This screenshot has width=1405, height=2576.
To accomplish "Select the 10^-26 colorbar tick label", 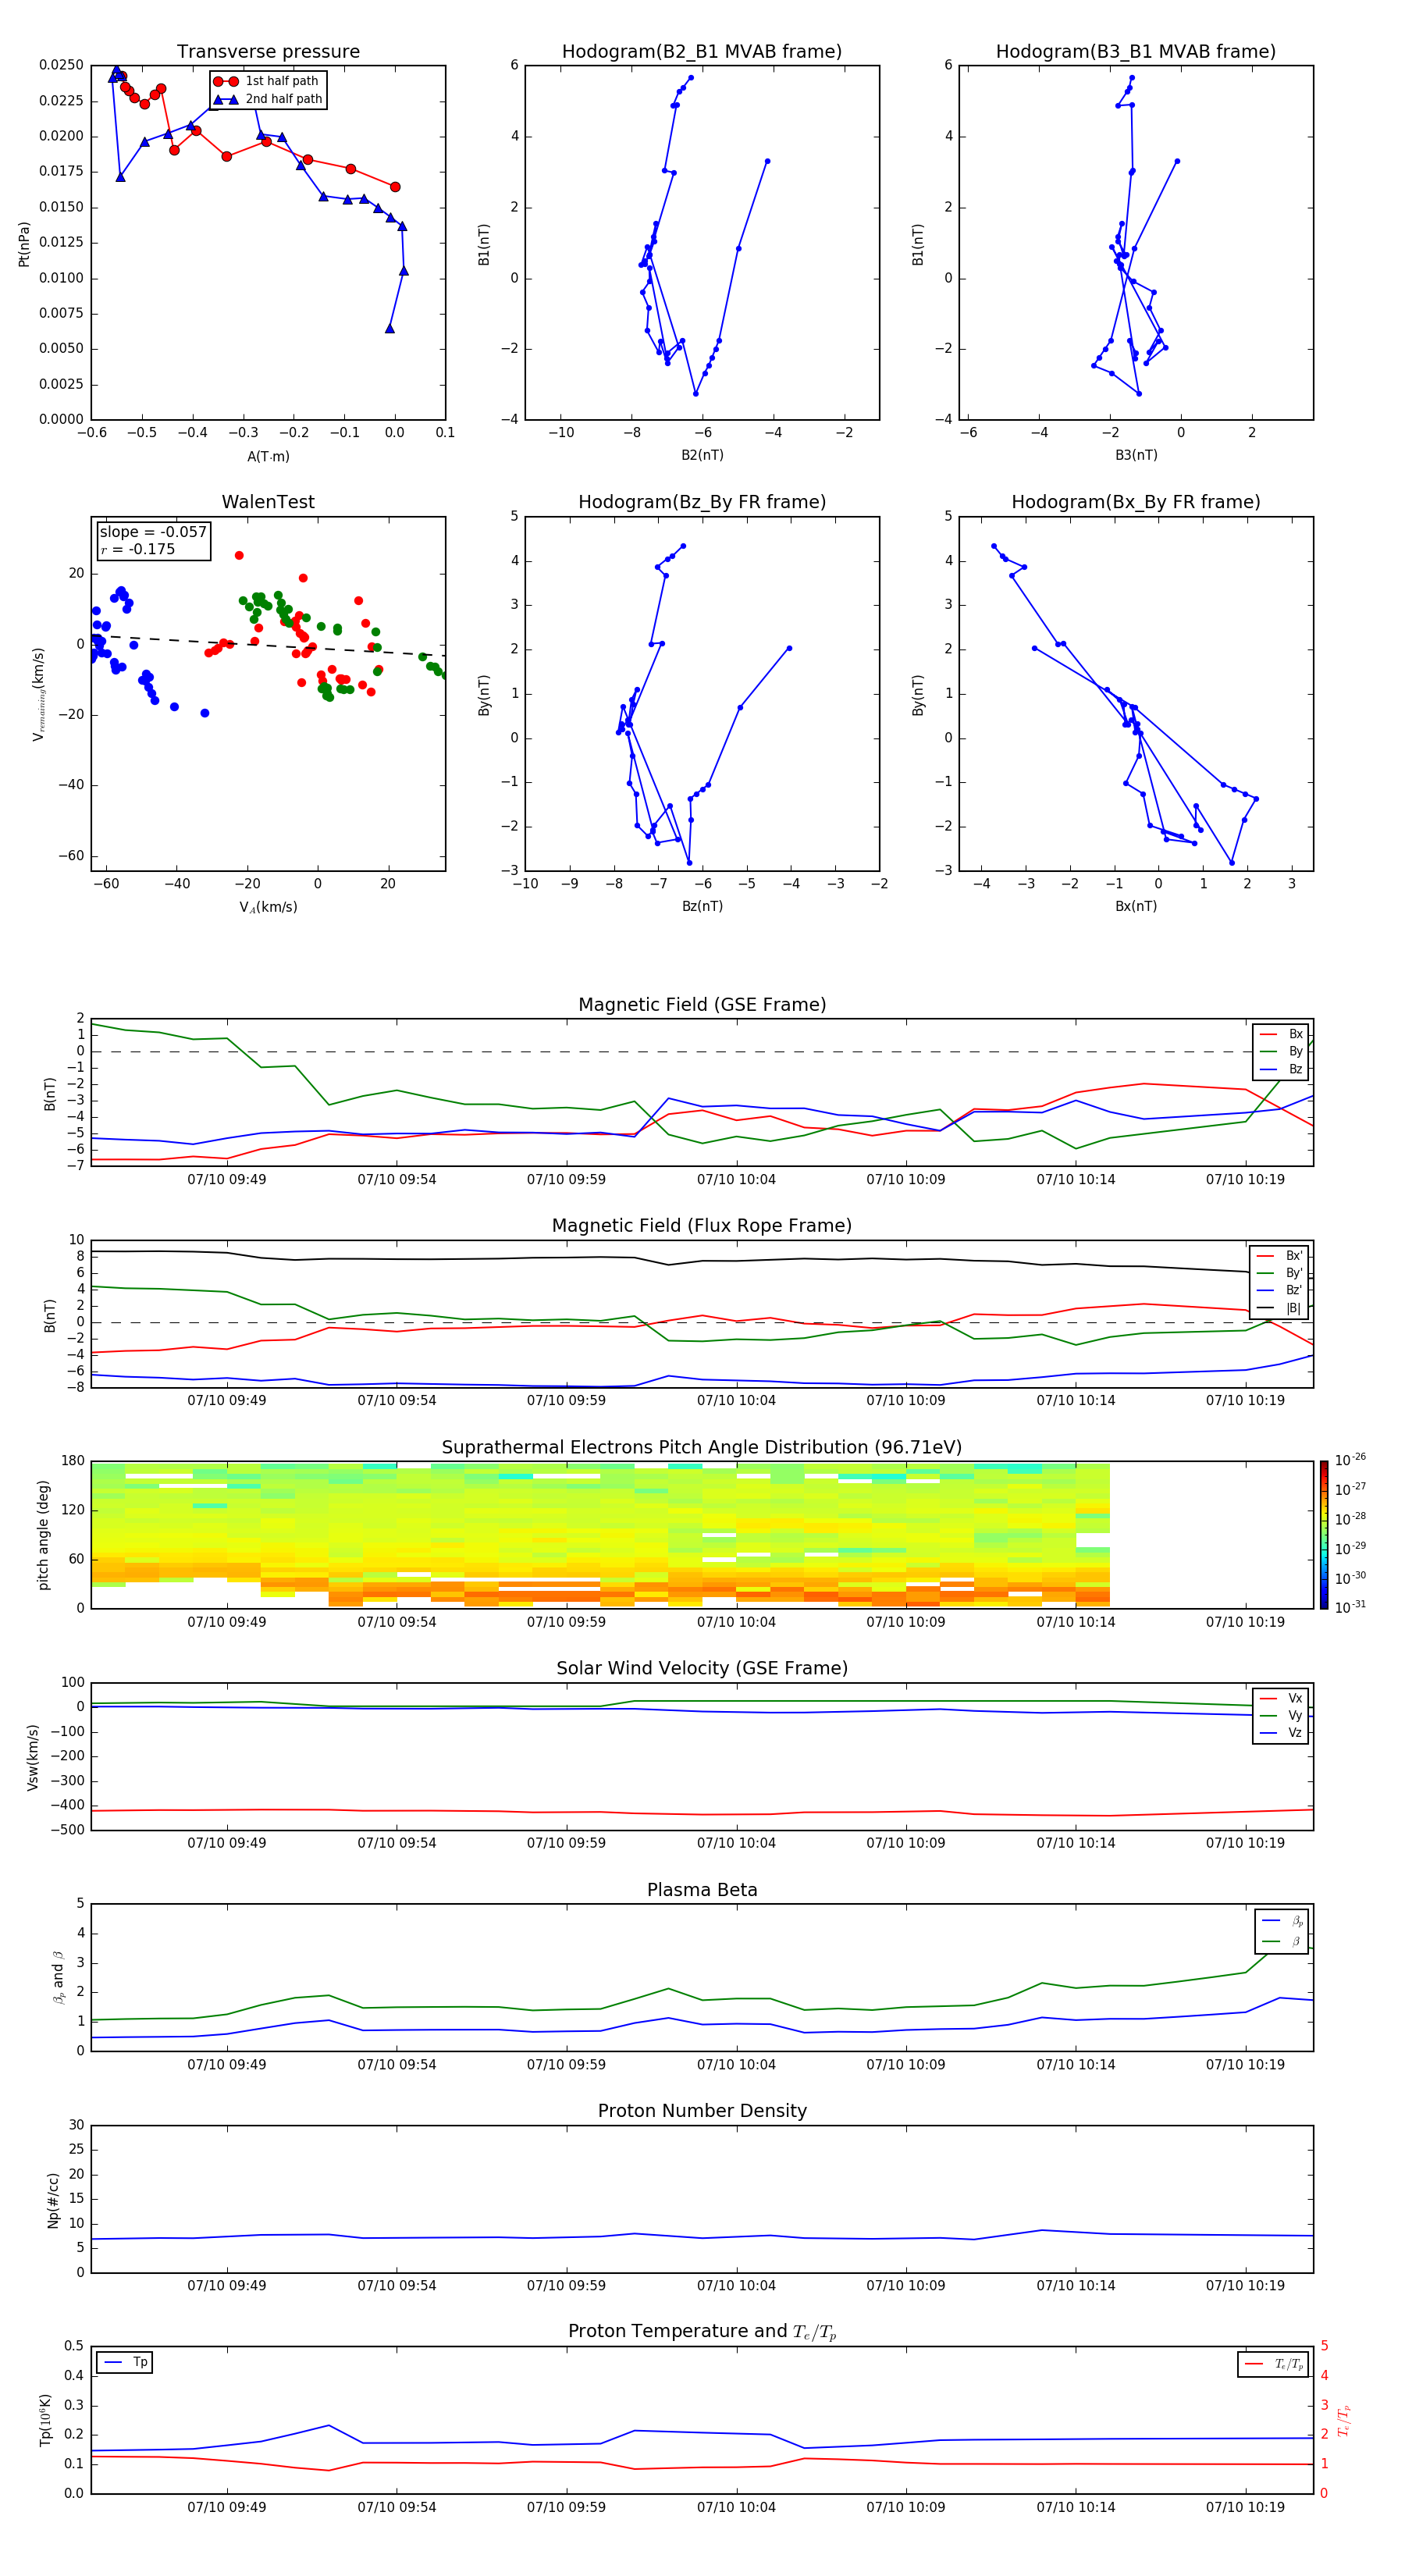I will point(1350,1460).
